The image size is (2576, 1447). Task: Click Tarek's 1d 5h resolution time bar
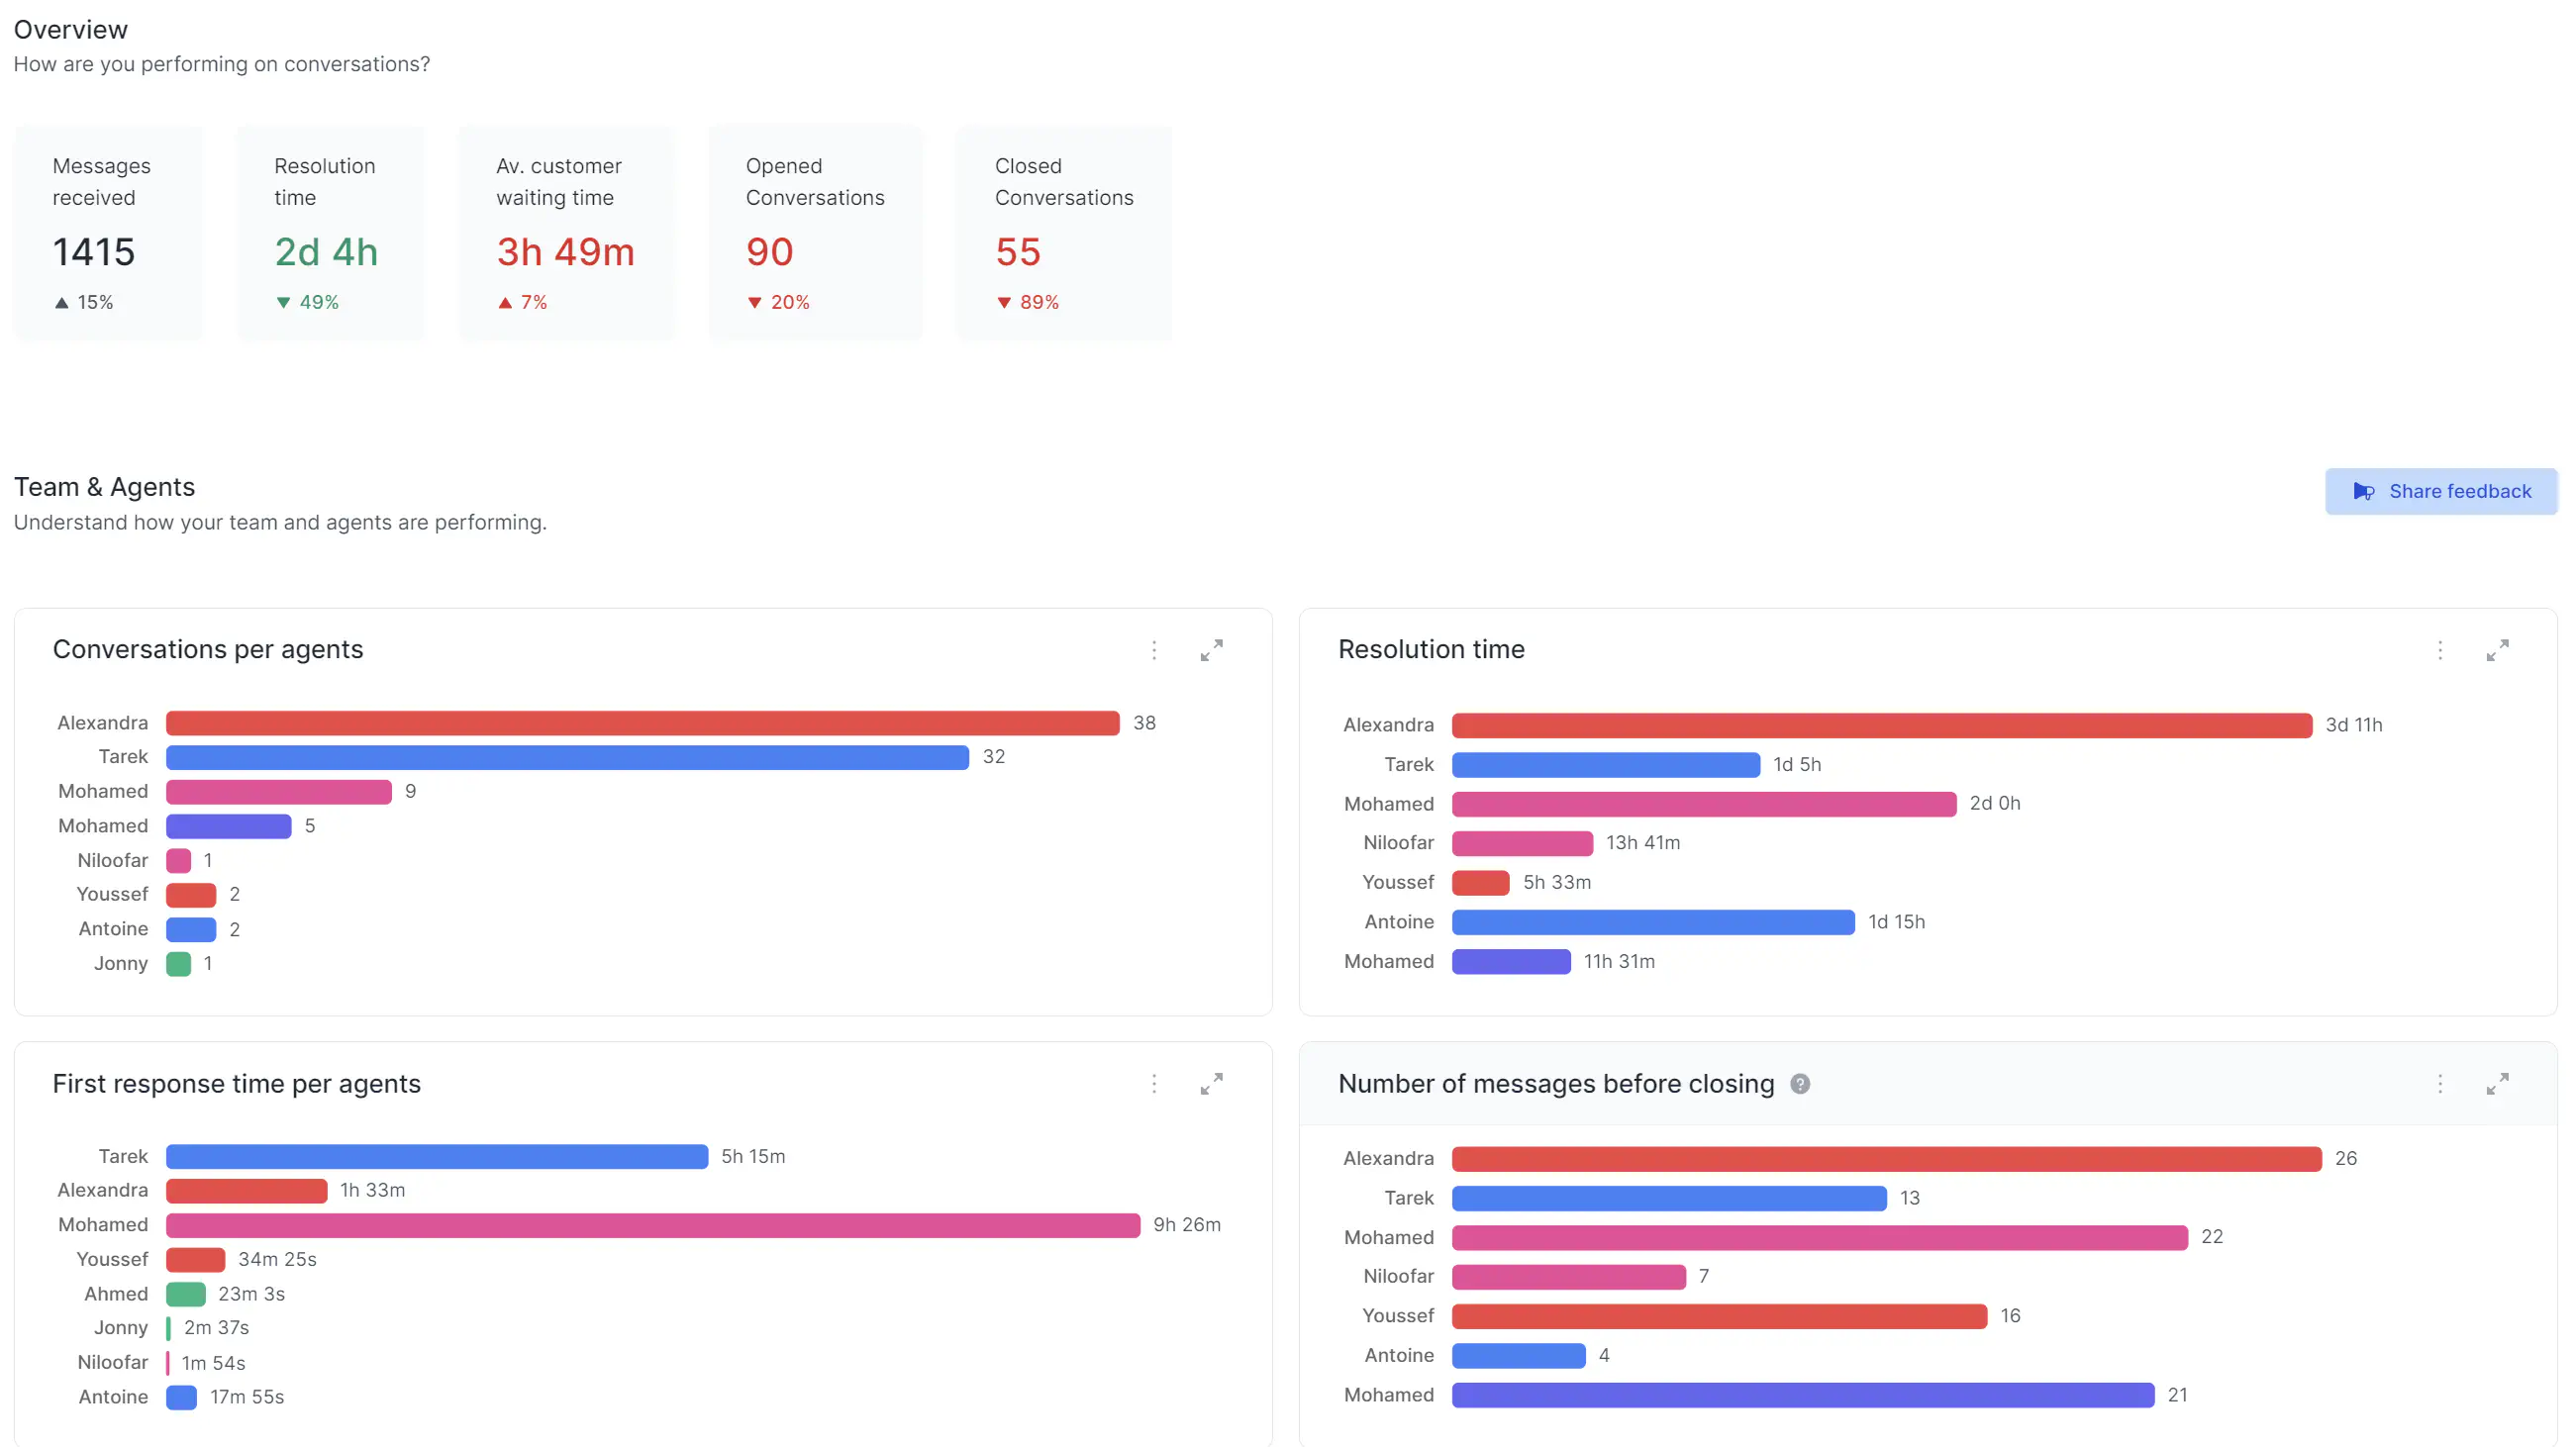1606,765
